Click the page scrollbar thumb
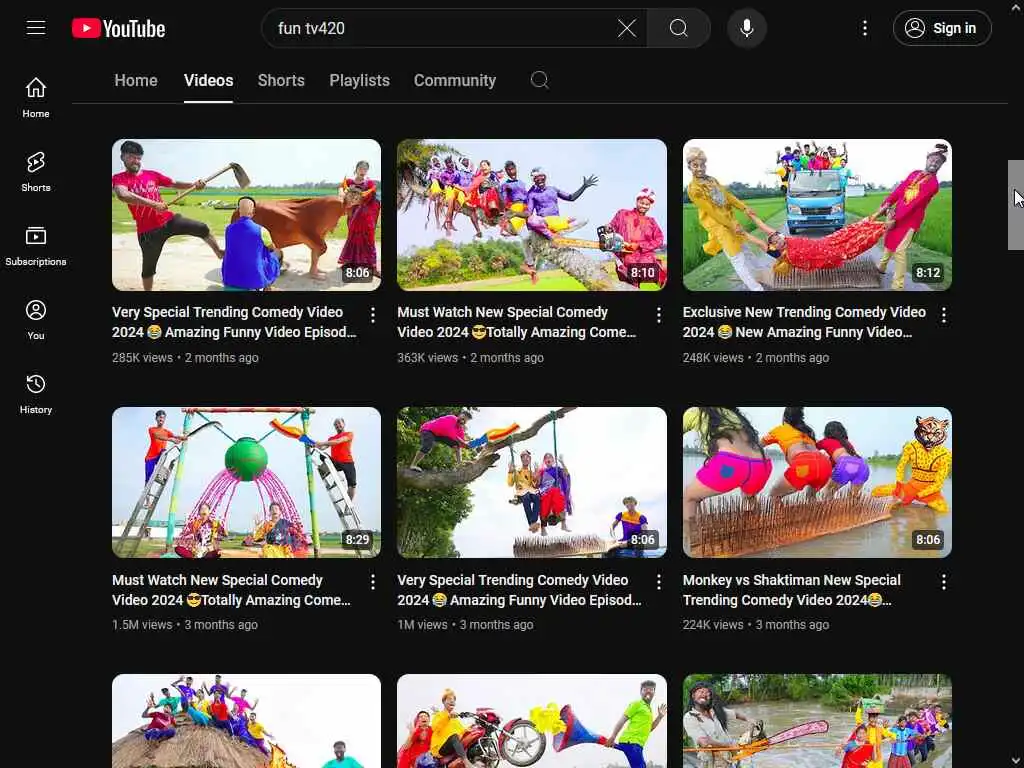The width and height of the screenshot is (1024, 768). coord(1016,204)
